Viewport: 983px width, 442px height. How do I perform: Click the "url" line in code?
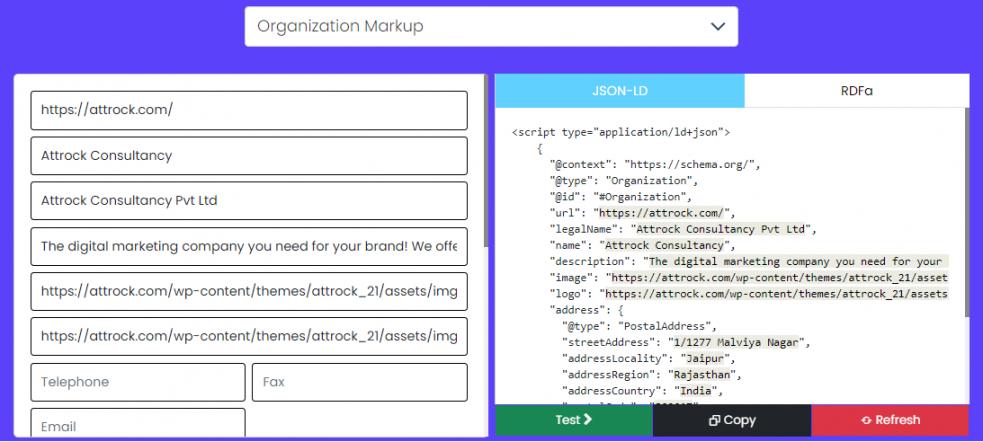pyautogui.click(x=643, y=213)
